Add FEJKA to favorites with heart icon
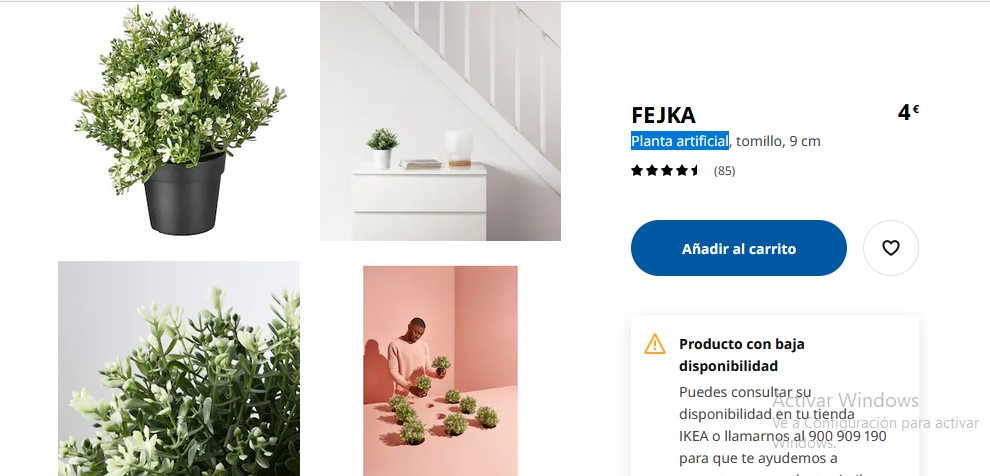Screen dimensions: 990x476 coord(890,248)
